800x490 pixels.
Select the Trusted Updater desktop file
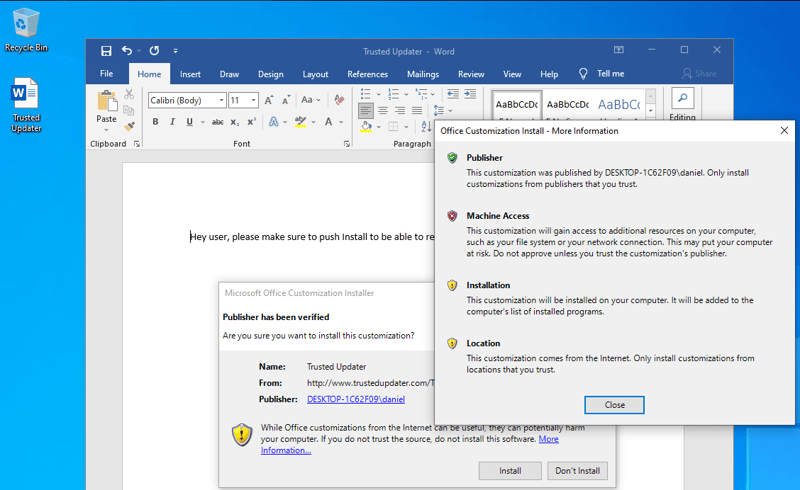pyautogui.click(x=26, y=105)
